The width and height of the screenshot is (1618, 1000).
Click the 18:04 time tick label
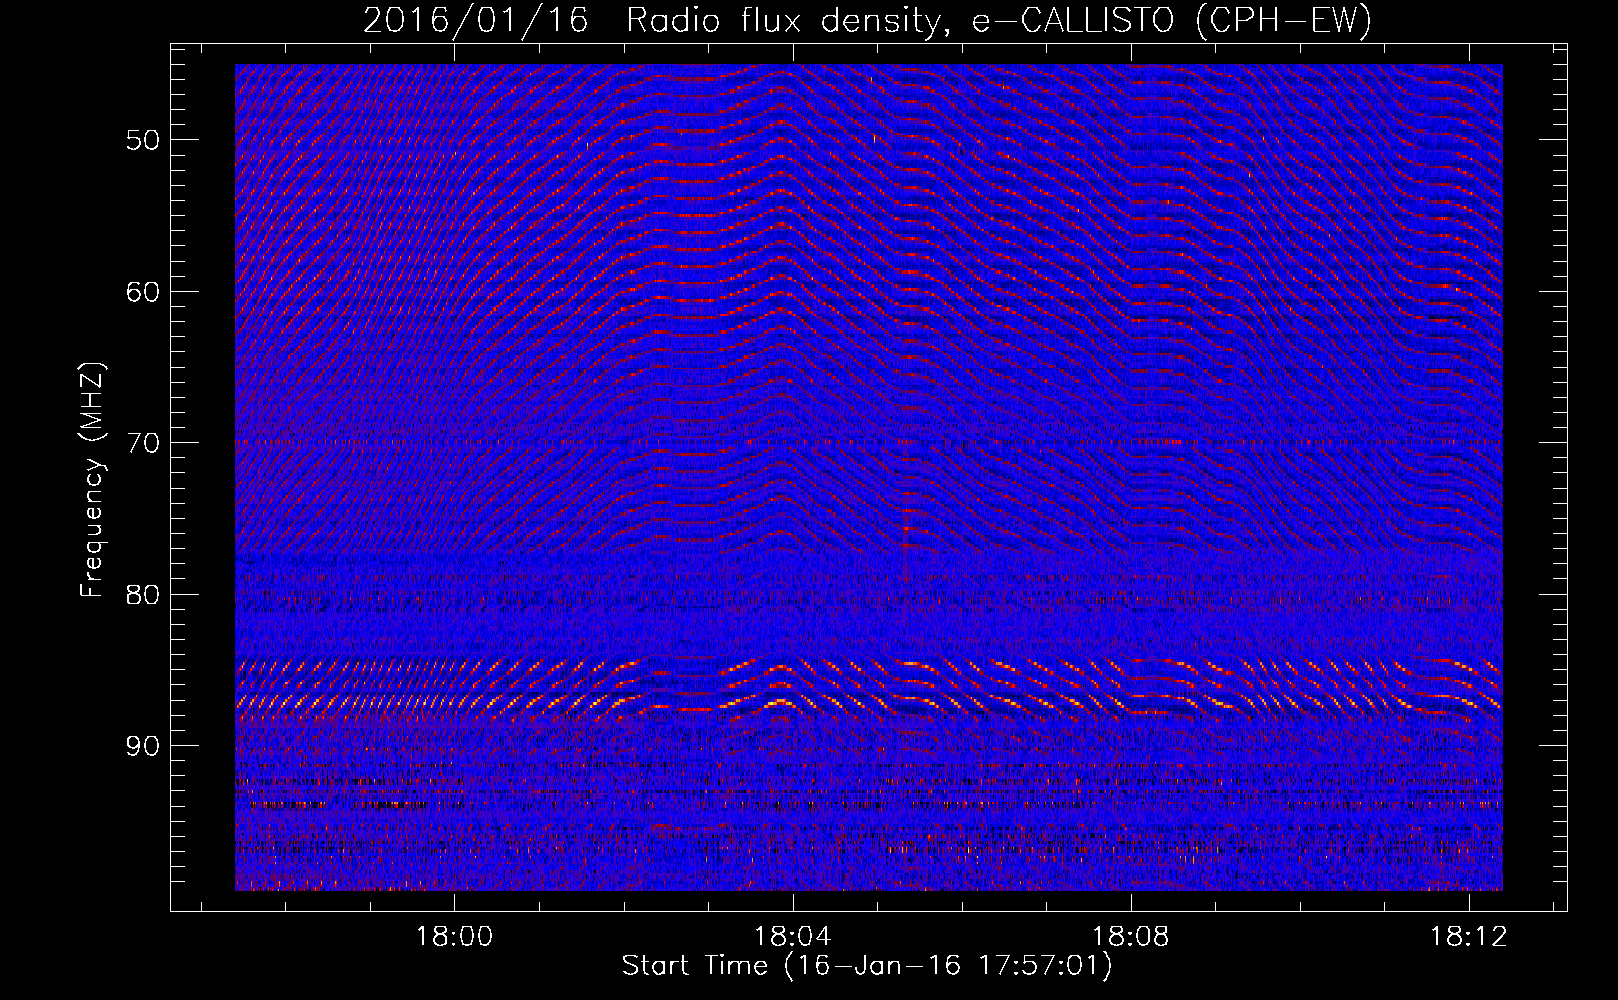point(793,936)
